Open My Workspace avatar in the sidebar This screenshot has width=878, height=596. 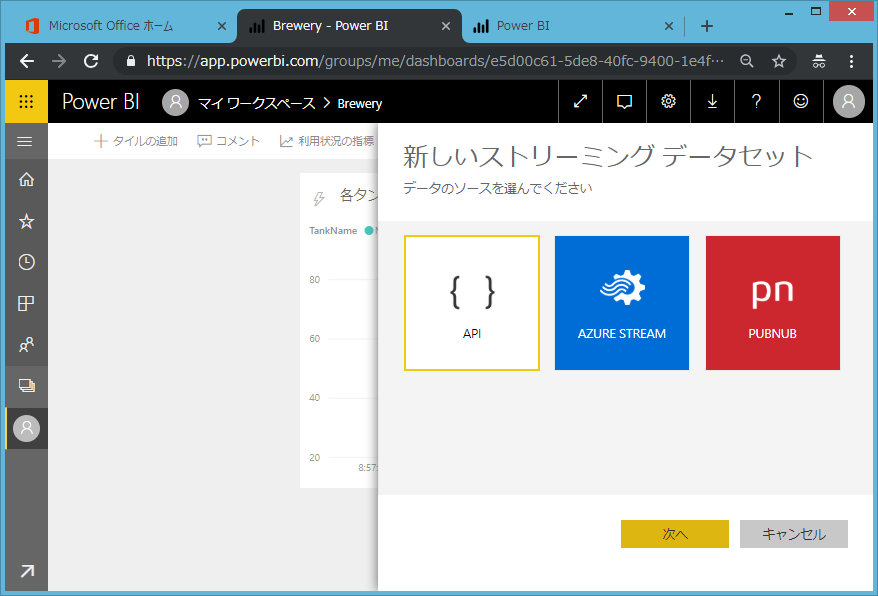pyautogui.click(x=26, y=428)
